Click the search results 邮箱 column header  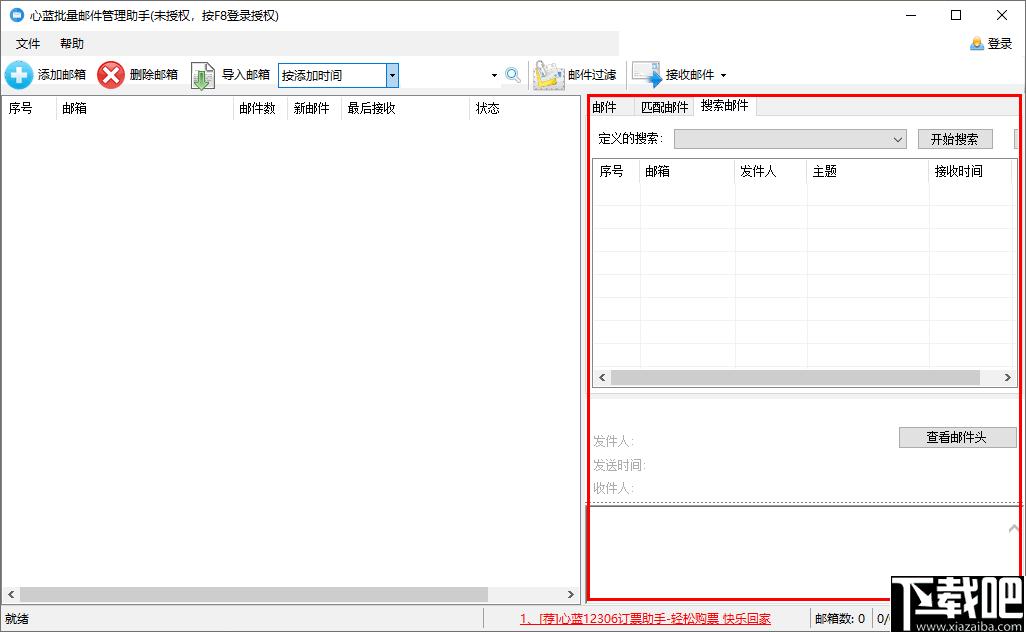click(687, 171)
